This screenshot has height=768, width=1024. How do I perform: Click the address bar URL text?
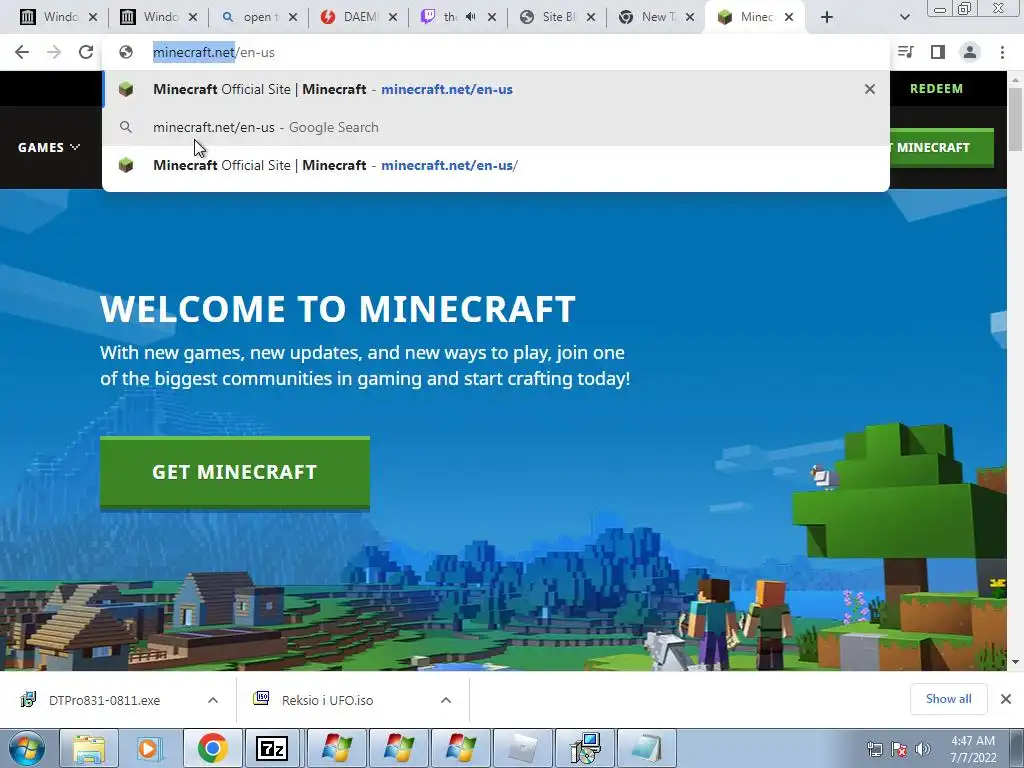click(x=214, y=52)
